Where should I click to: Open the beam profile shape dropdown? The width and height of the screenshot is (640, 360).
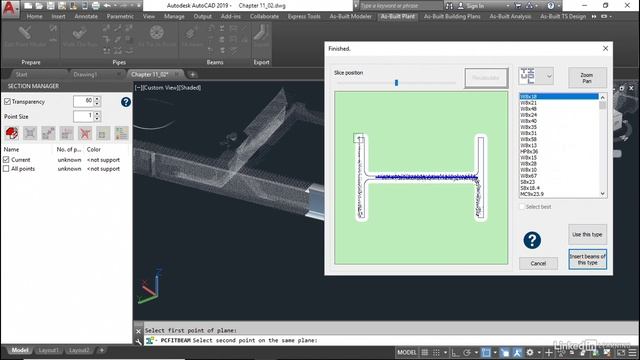(549, 76)
